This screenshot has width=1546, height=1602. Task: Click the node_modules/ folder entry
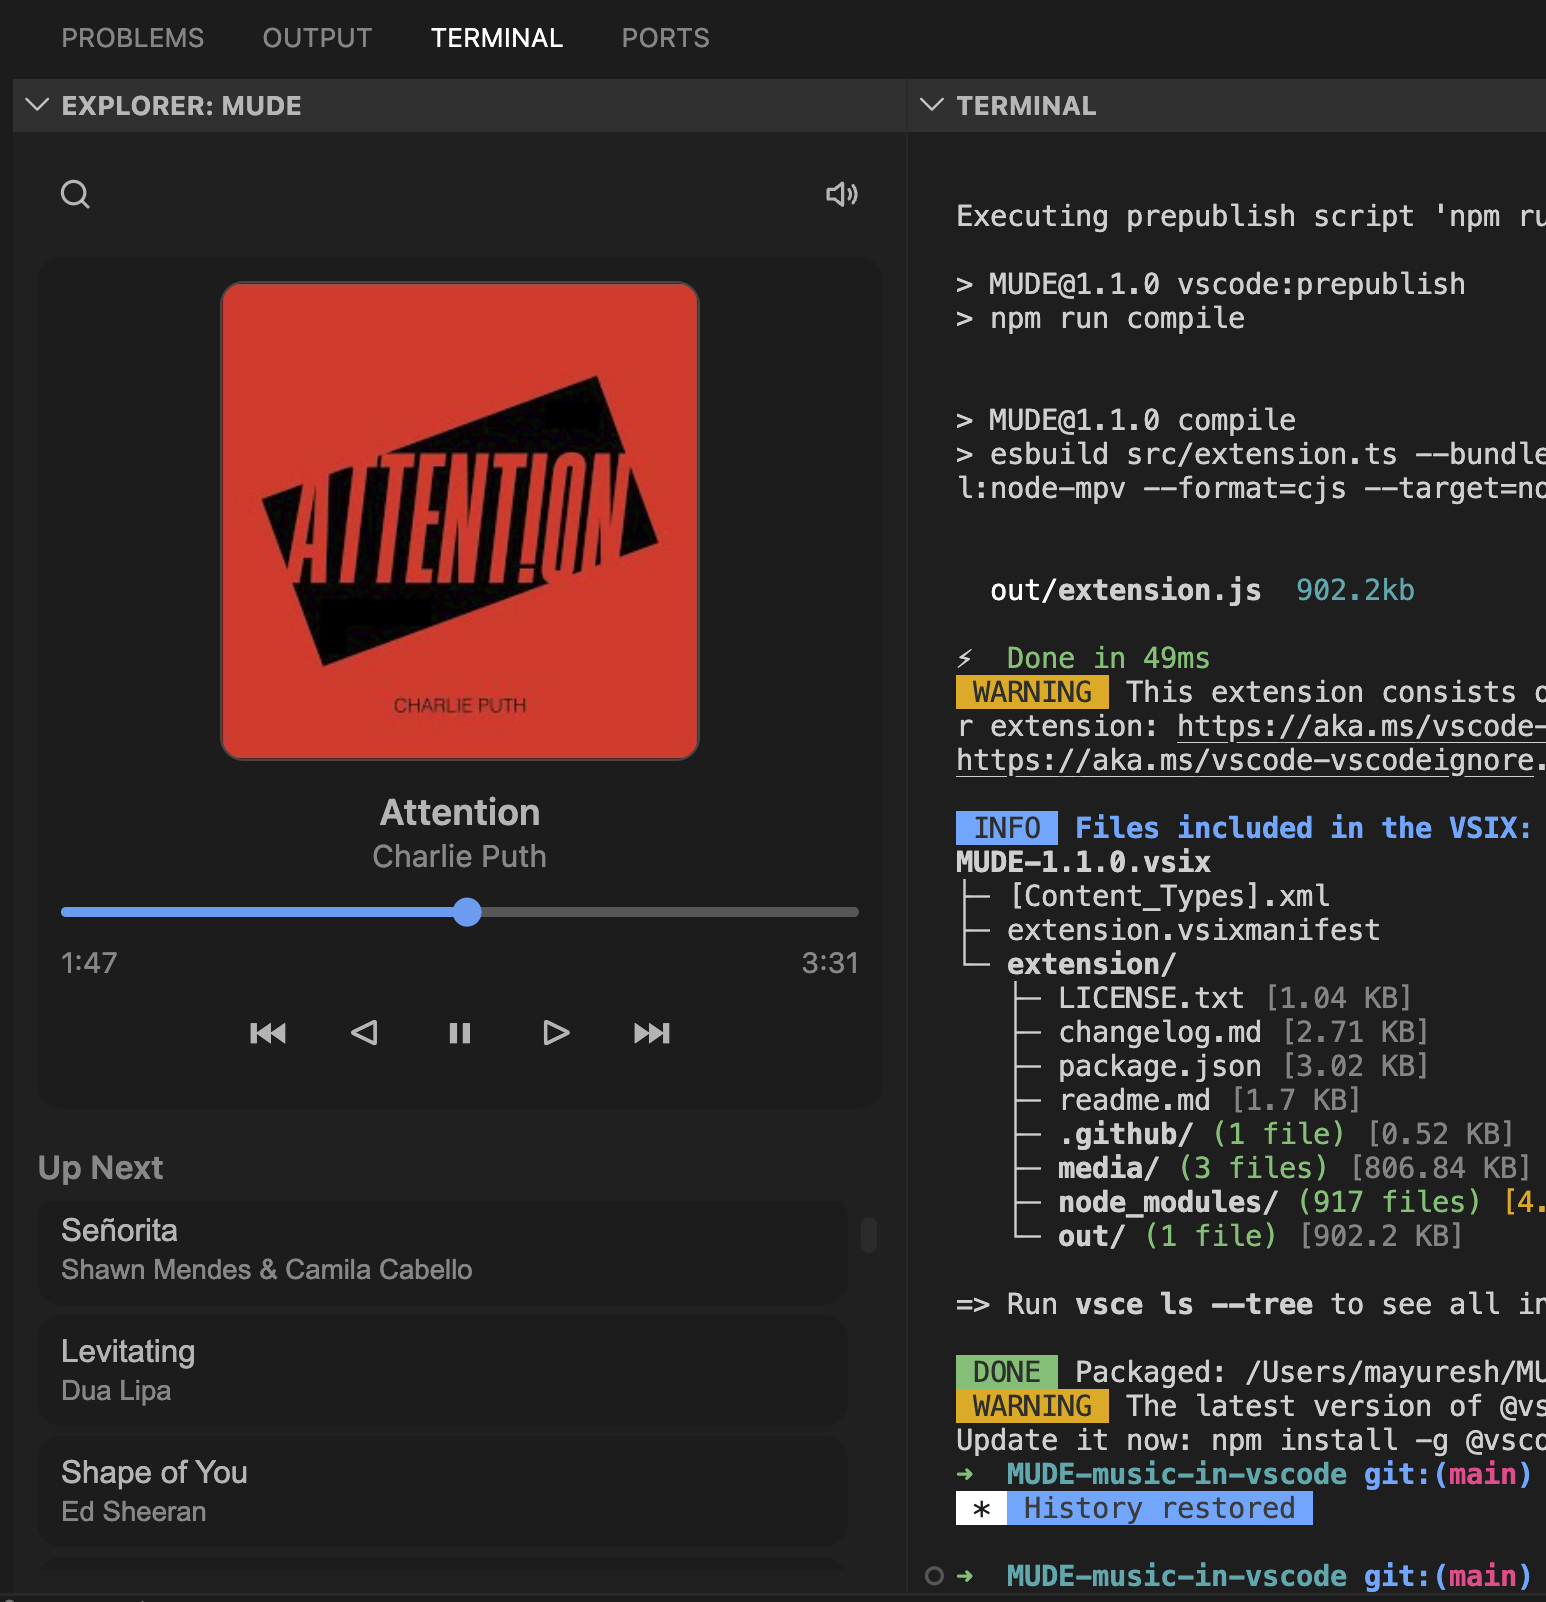tap(1168, 1202)
